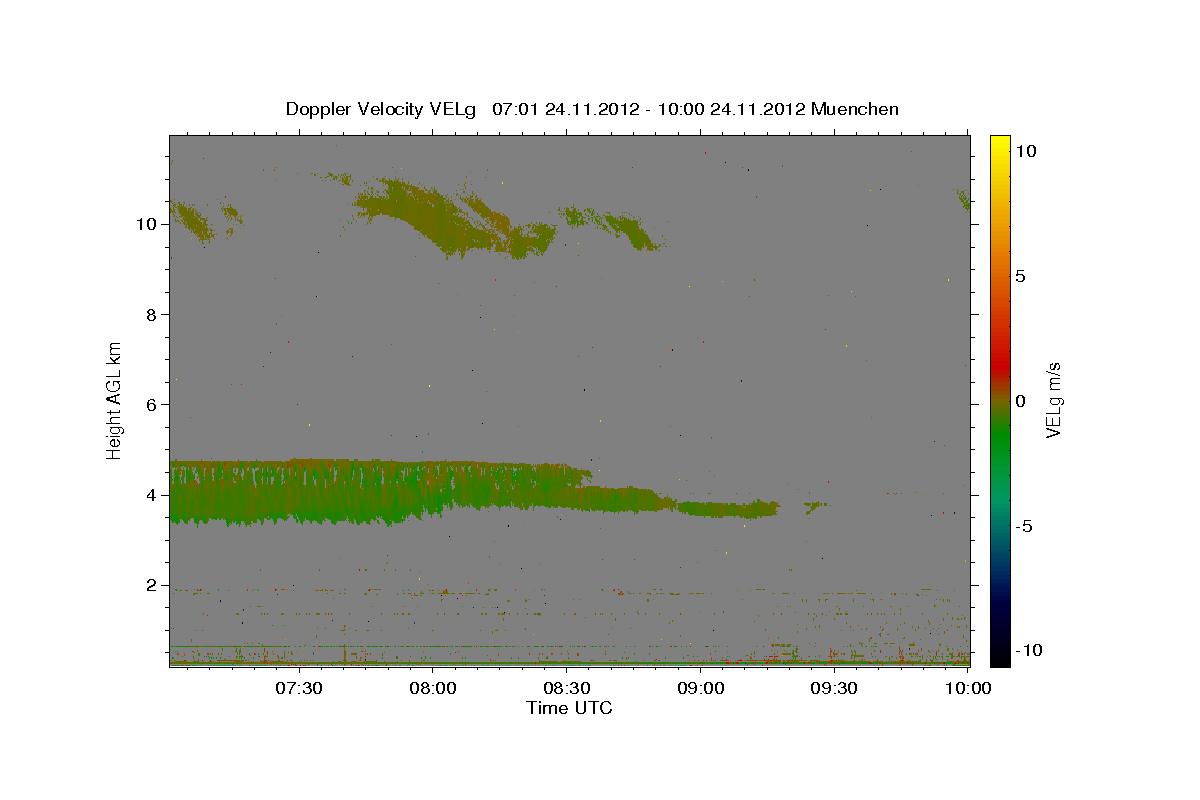Click the plot title 'Doppler Velocity VELg'
The image size is (1200, 800).
point(383,109)
